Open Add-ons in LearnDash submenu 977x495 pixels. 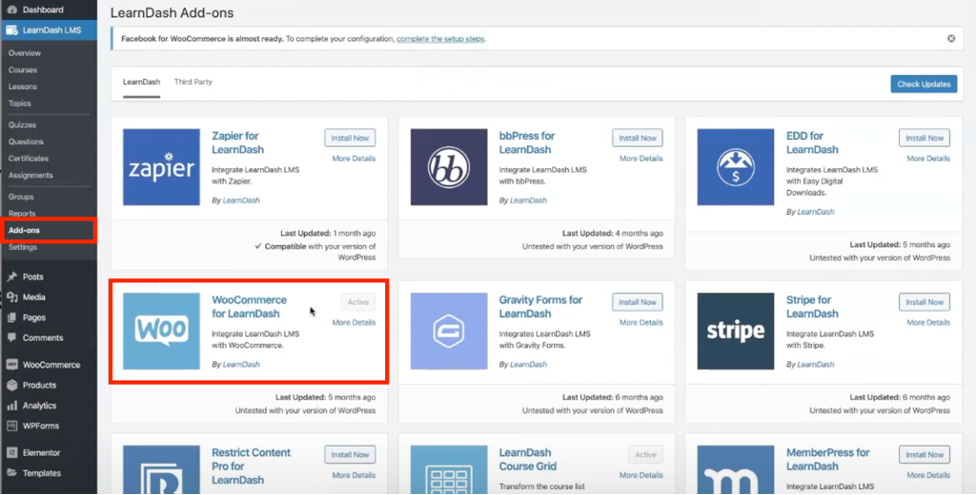[24, 230]
